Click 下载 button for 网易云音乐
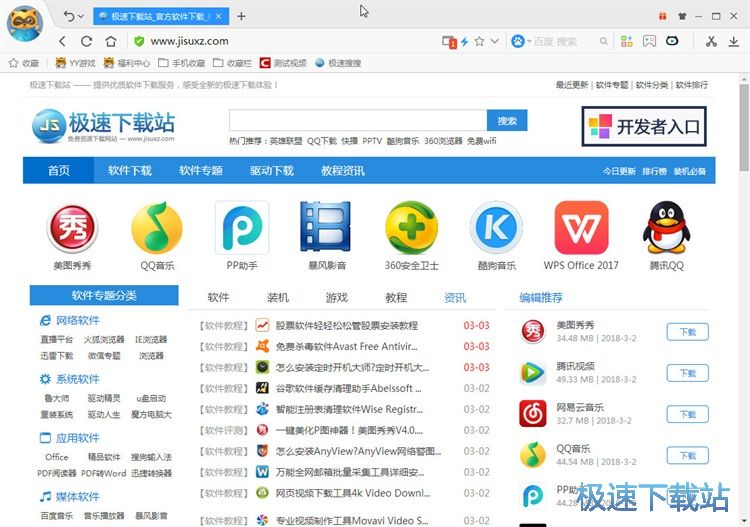Screen dimensions: 750x527 (x=687, y=414)
